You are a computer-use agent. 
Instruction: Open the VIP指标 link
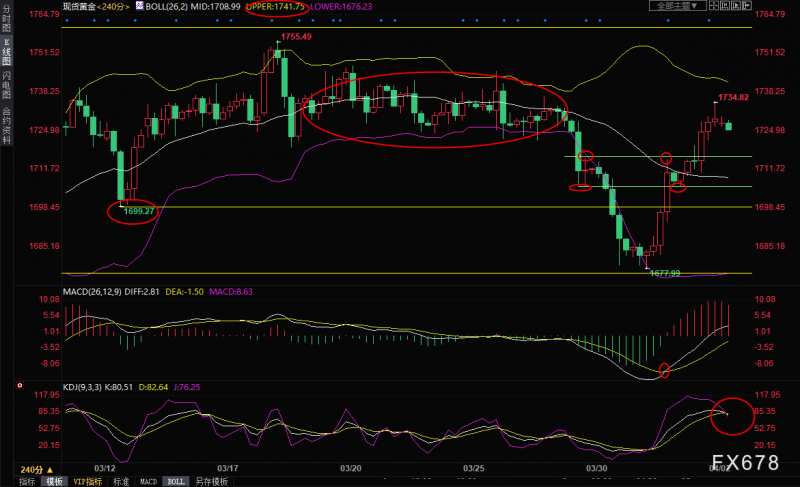[88, 481]
